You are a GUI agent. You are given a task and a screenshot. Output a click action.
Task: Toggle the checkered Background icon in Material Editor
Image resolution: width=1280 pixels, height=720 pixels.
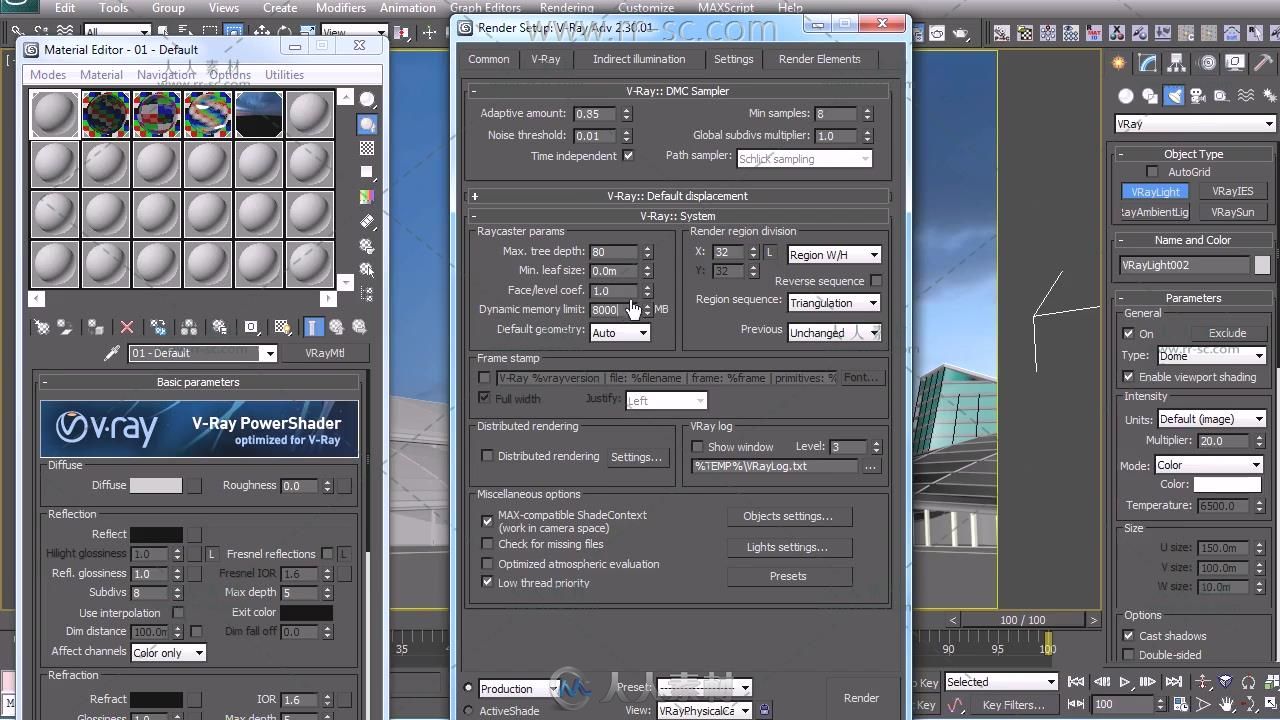tap(367, 148)
